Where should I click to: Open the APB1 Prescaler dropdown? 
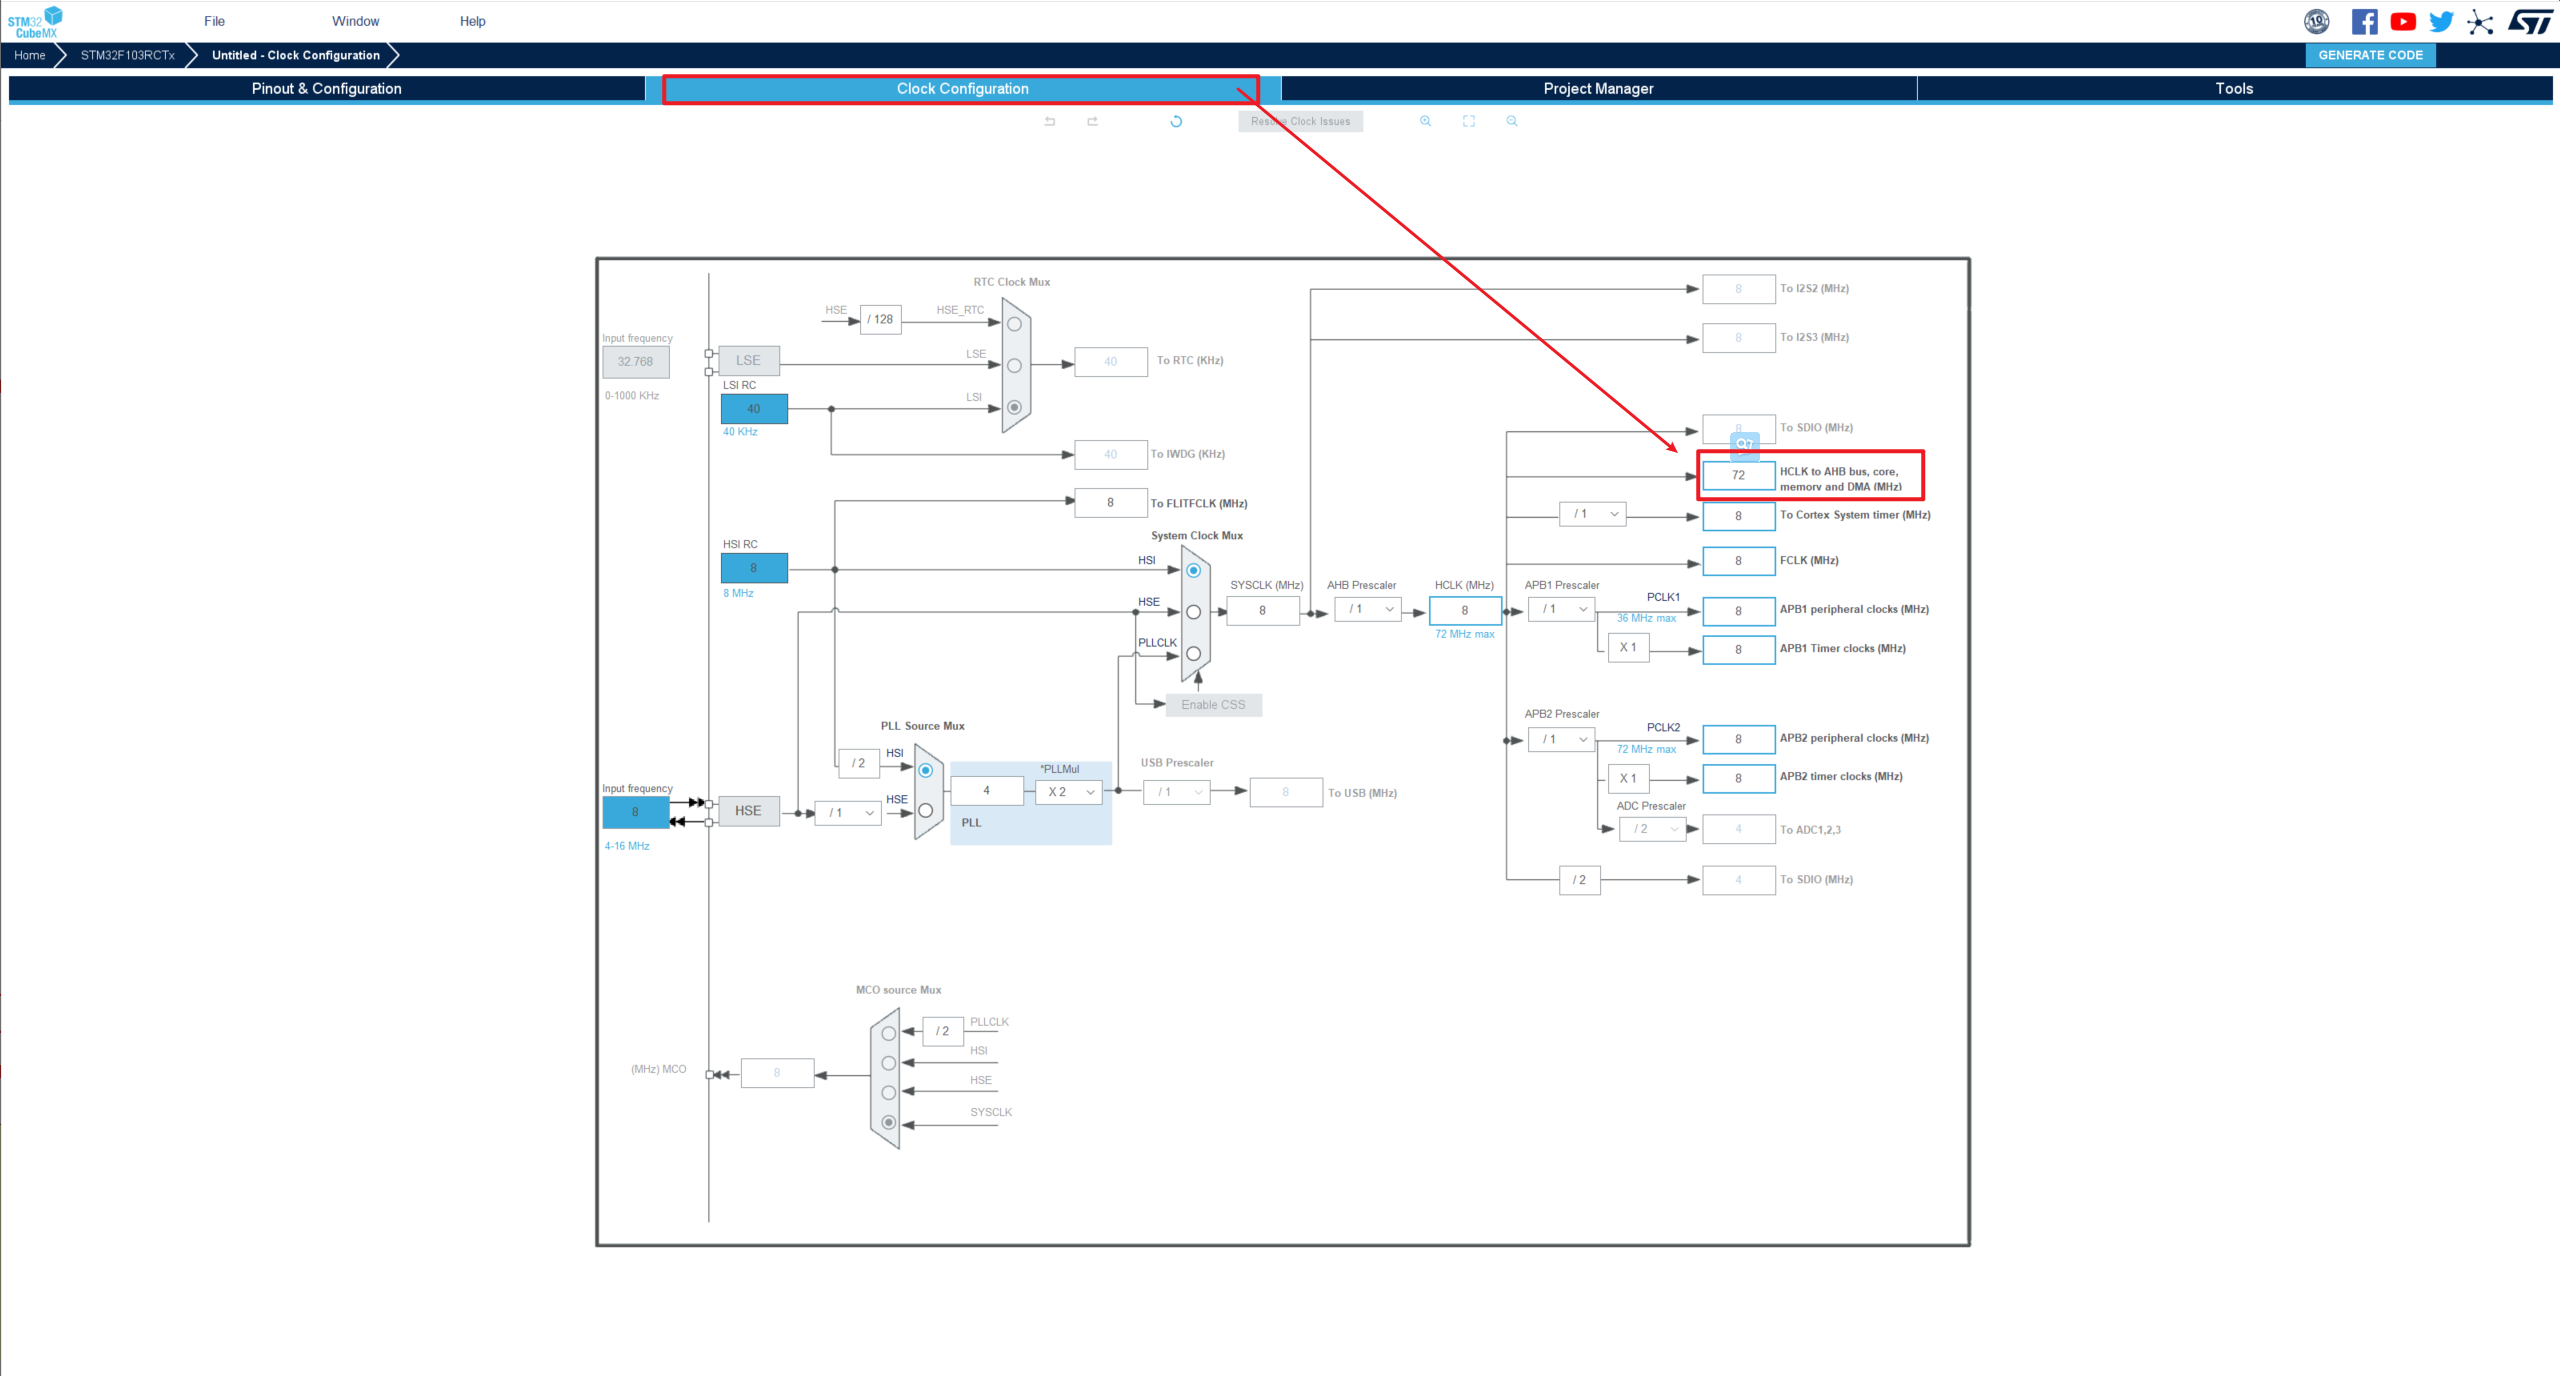coord(1561,609)
